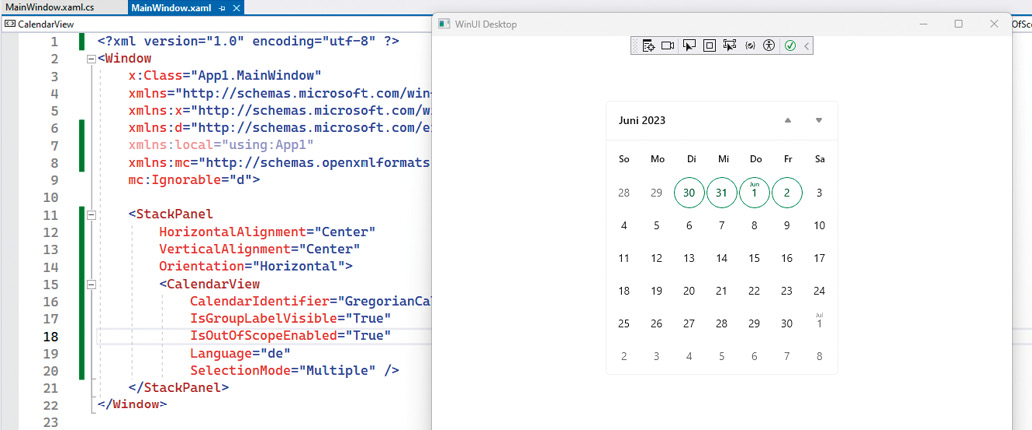Open Go to Live Visual Tree tool
1032x430 pixels.
648,45
